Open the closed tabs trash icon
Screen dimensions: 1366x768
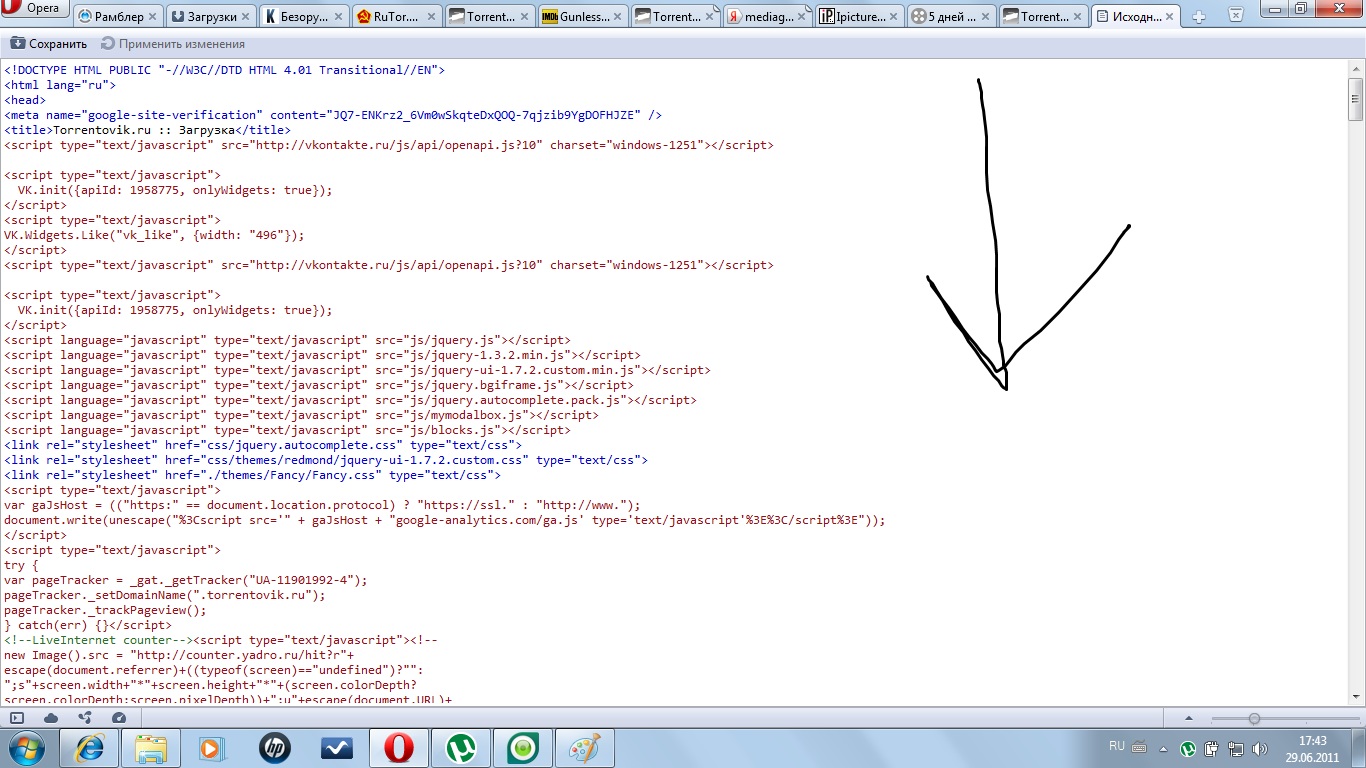1236,15
